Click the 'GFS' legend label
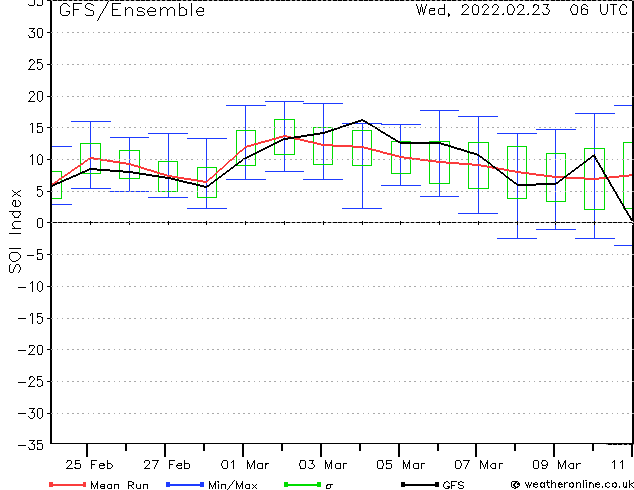Screen dimensions: 634x490 pos(453,485)
